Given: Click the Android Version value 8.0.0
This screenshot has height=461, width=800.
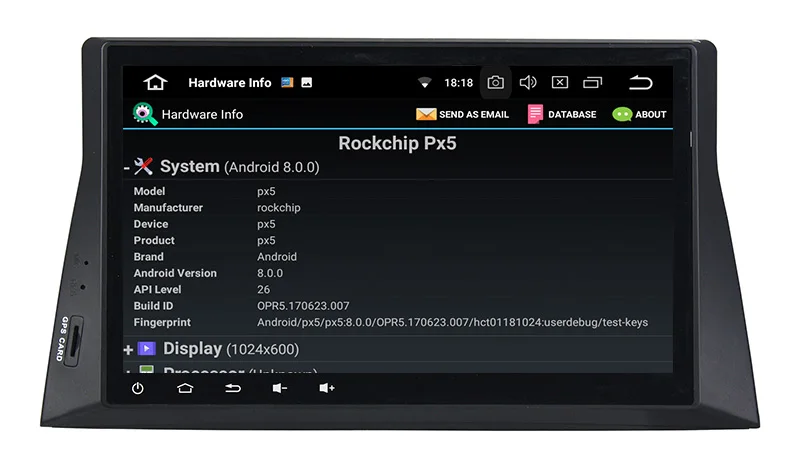Looking at the screenshot, I should 270,273.
